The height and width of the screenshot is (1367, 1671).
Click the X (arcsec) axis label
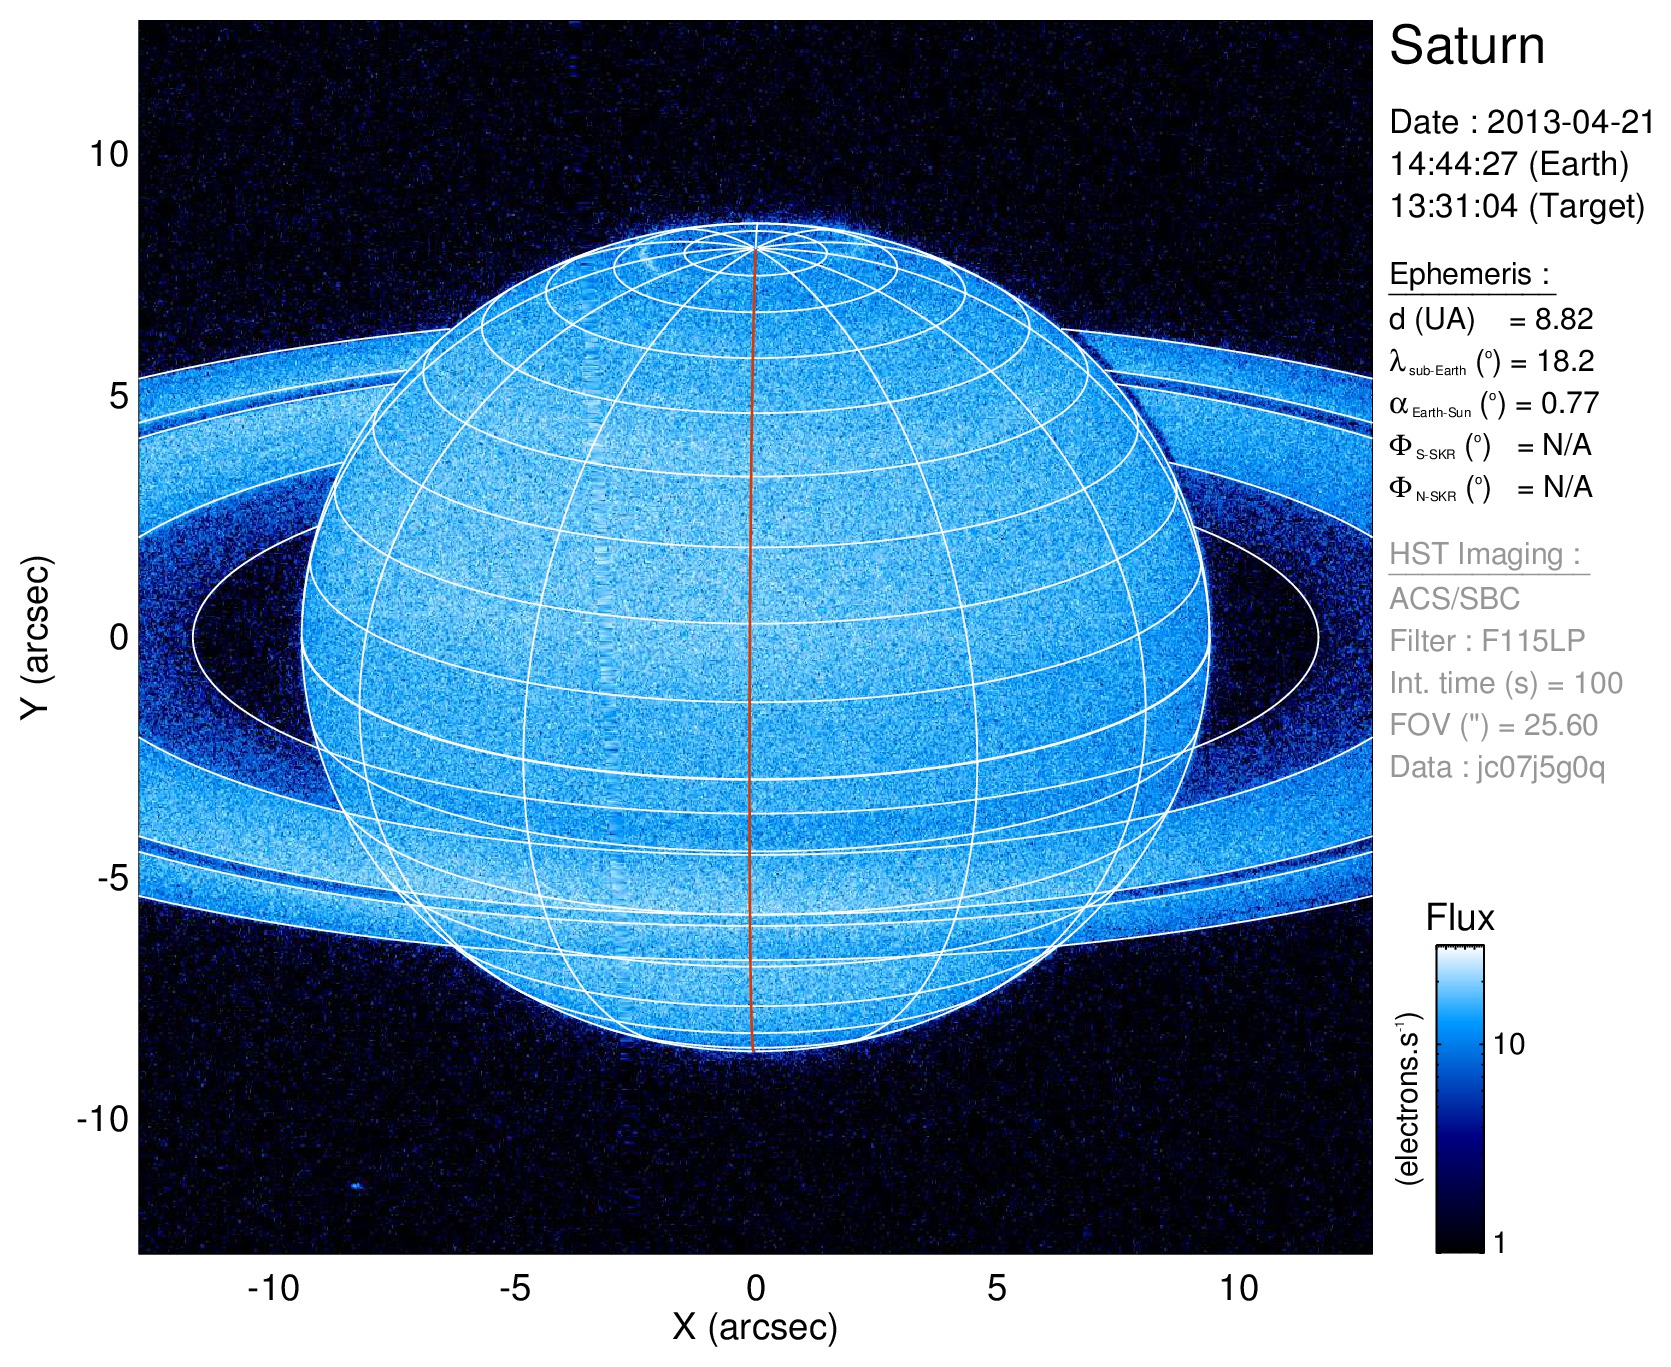755,1327
